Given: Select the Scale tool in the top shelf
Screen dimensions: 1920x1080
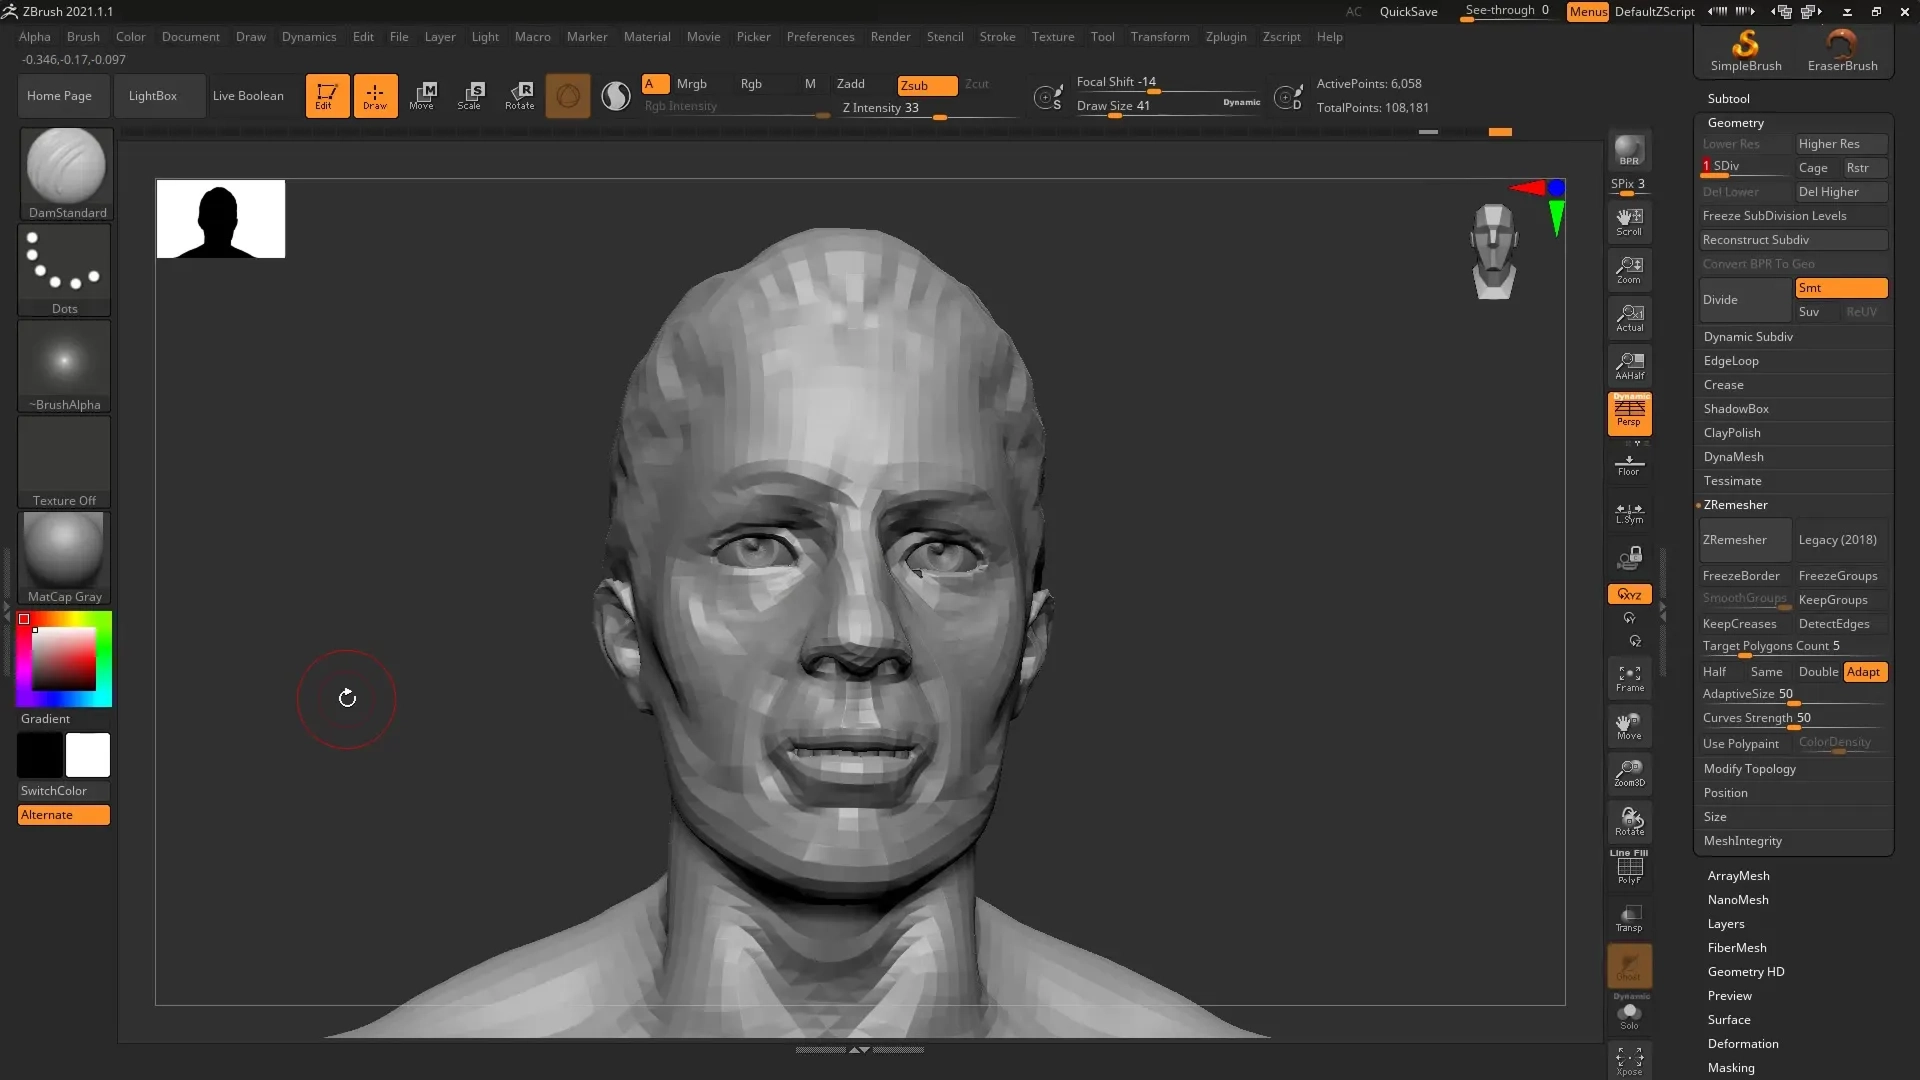Looking at the screenshot, I should click(470, 95).
